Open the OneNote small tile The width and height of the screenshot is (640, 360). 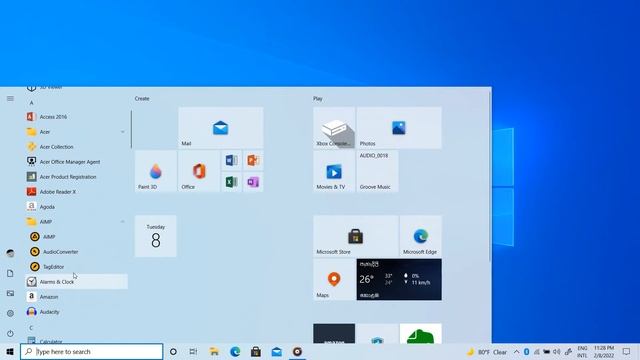pos(253,182)
